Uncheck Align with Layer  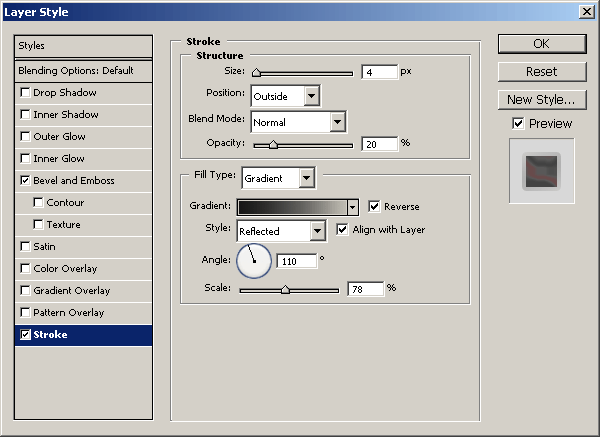point(343,230)
